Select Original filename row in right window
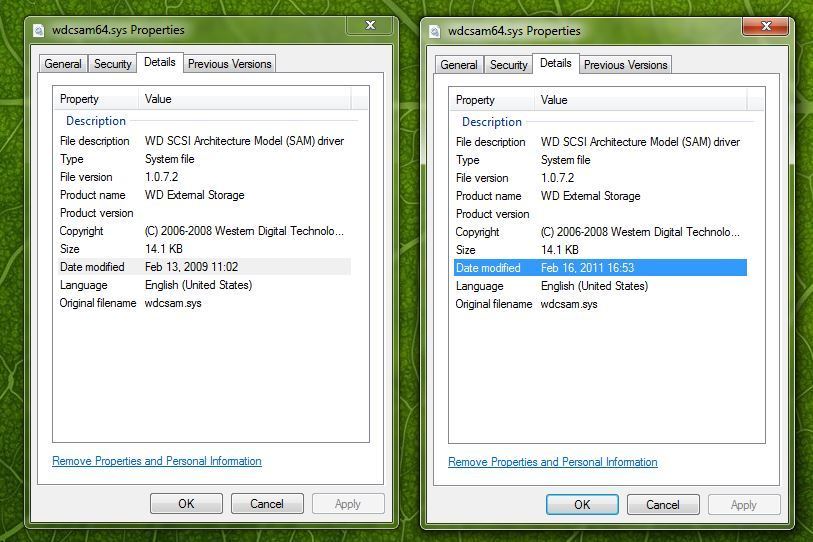813x542 pixels. 600,304
